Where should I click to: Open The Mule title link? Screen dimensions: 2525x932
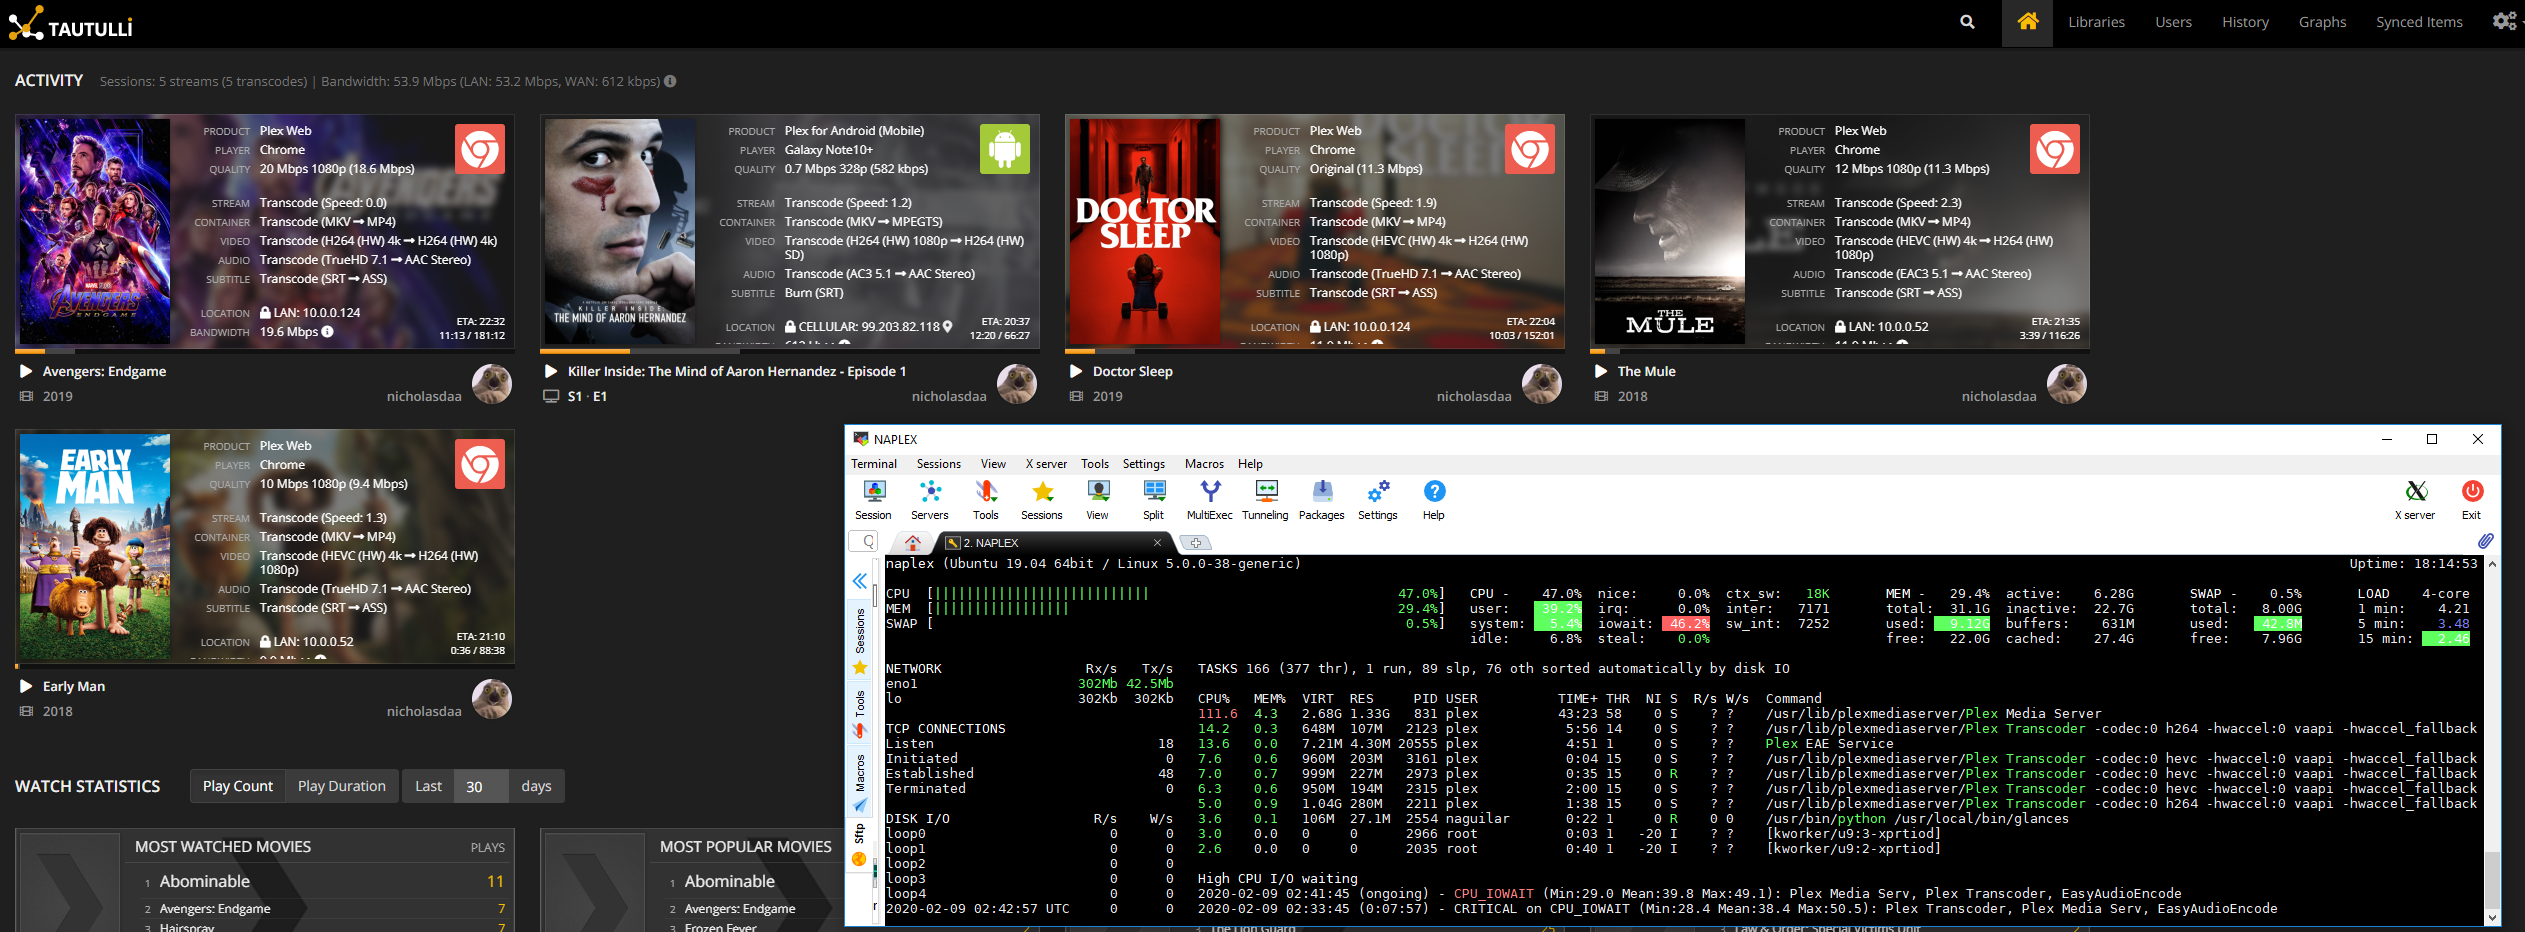point(1646,371)
